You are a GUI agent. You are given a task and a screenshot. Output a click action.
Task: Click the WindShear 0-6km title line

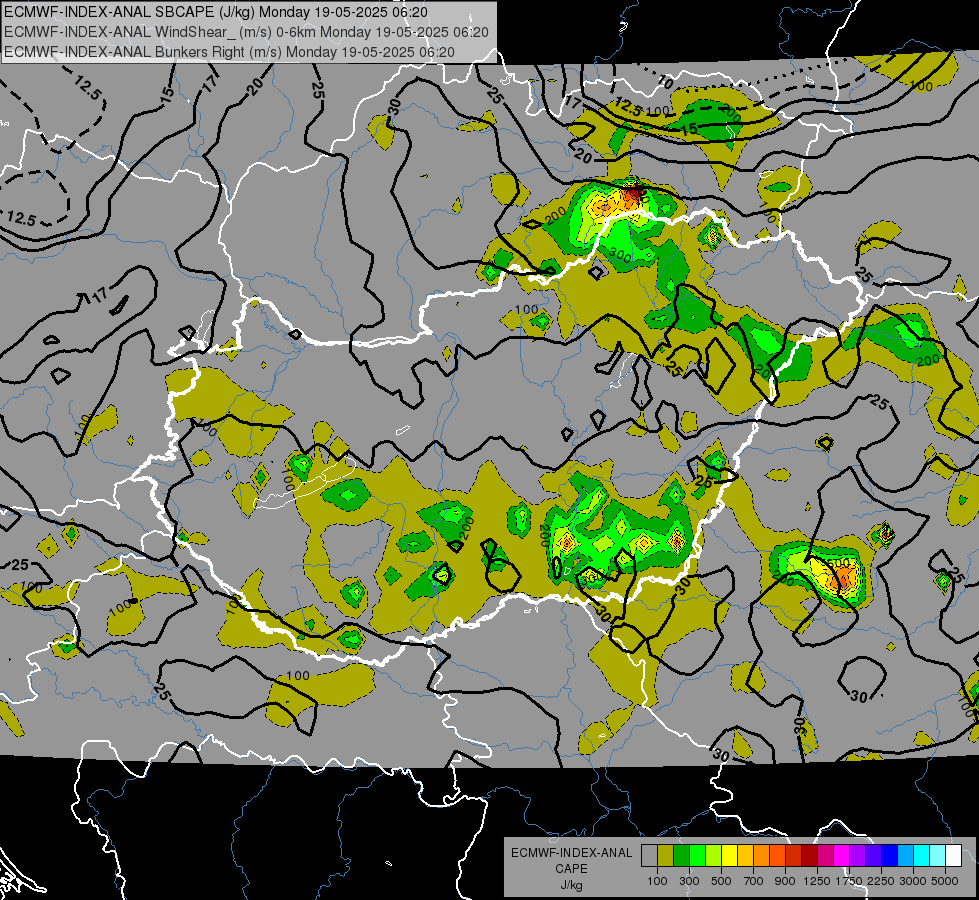point(247,32)
